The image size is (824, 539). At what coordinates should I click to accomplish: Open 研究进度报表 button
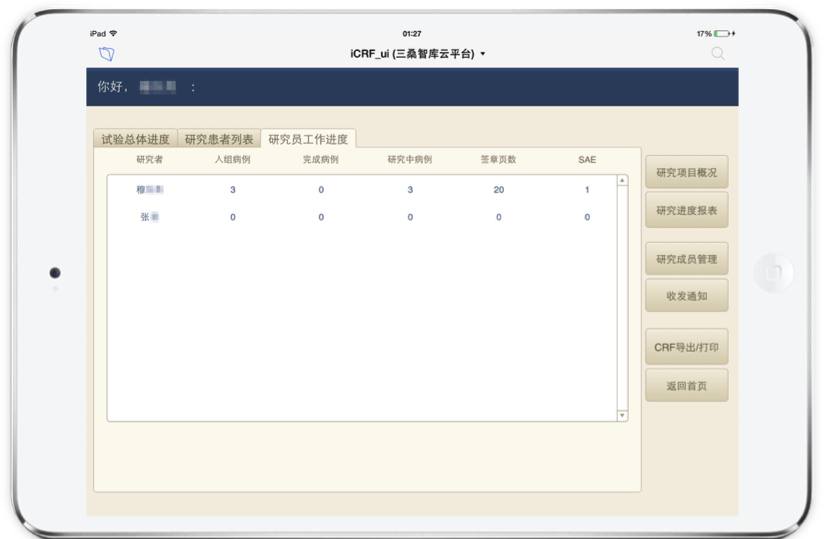686,210
